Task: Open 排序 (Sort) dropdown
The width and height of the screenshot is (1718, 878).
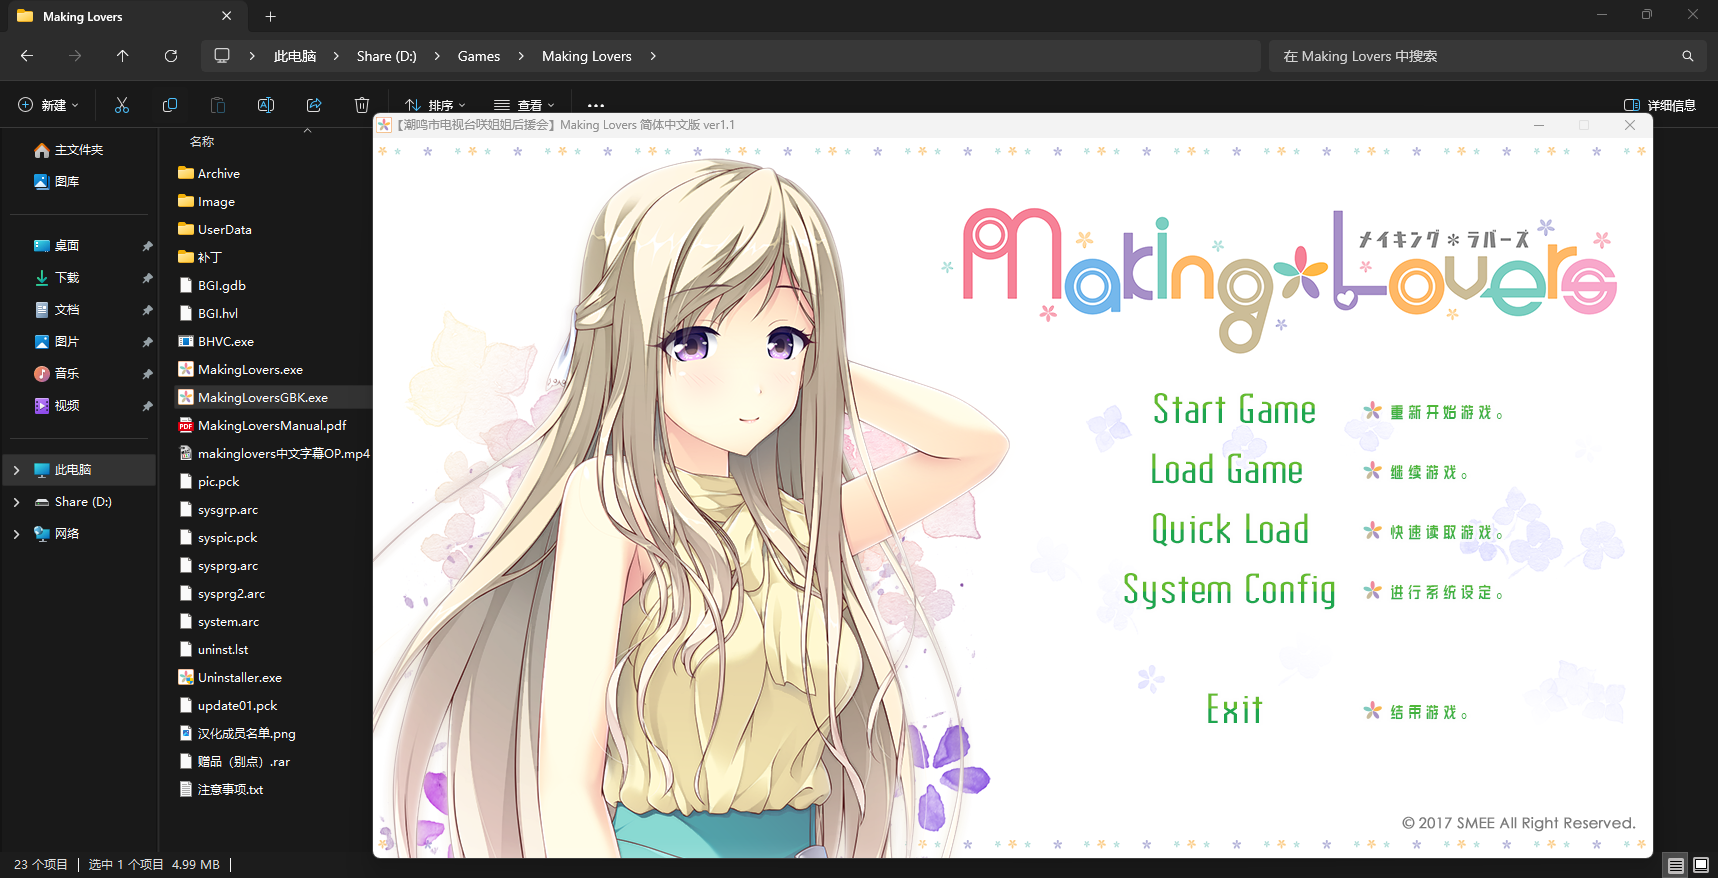Action: pyautogui.click(x=435, y=105)
